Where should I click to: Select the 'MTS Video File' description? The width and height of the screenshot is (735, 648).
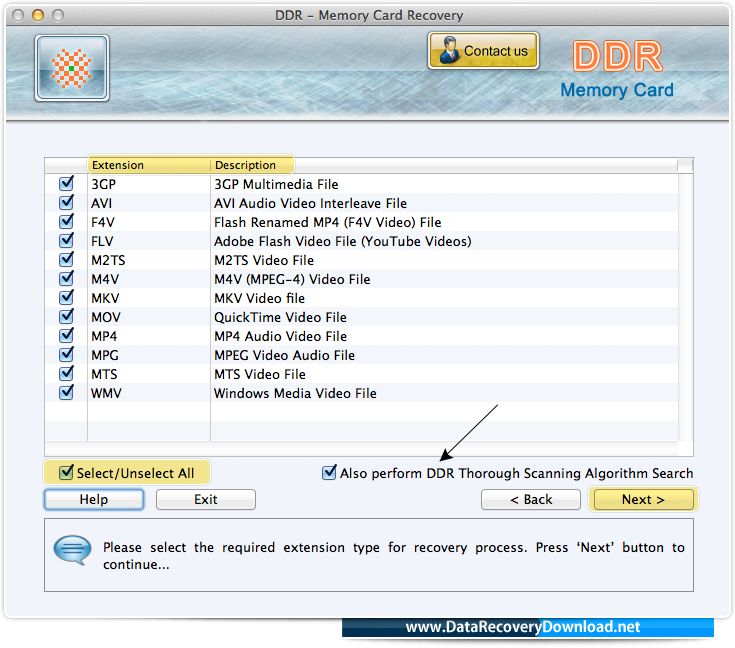[x=260, y=374]
